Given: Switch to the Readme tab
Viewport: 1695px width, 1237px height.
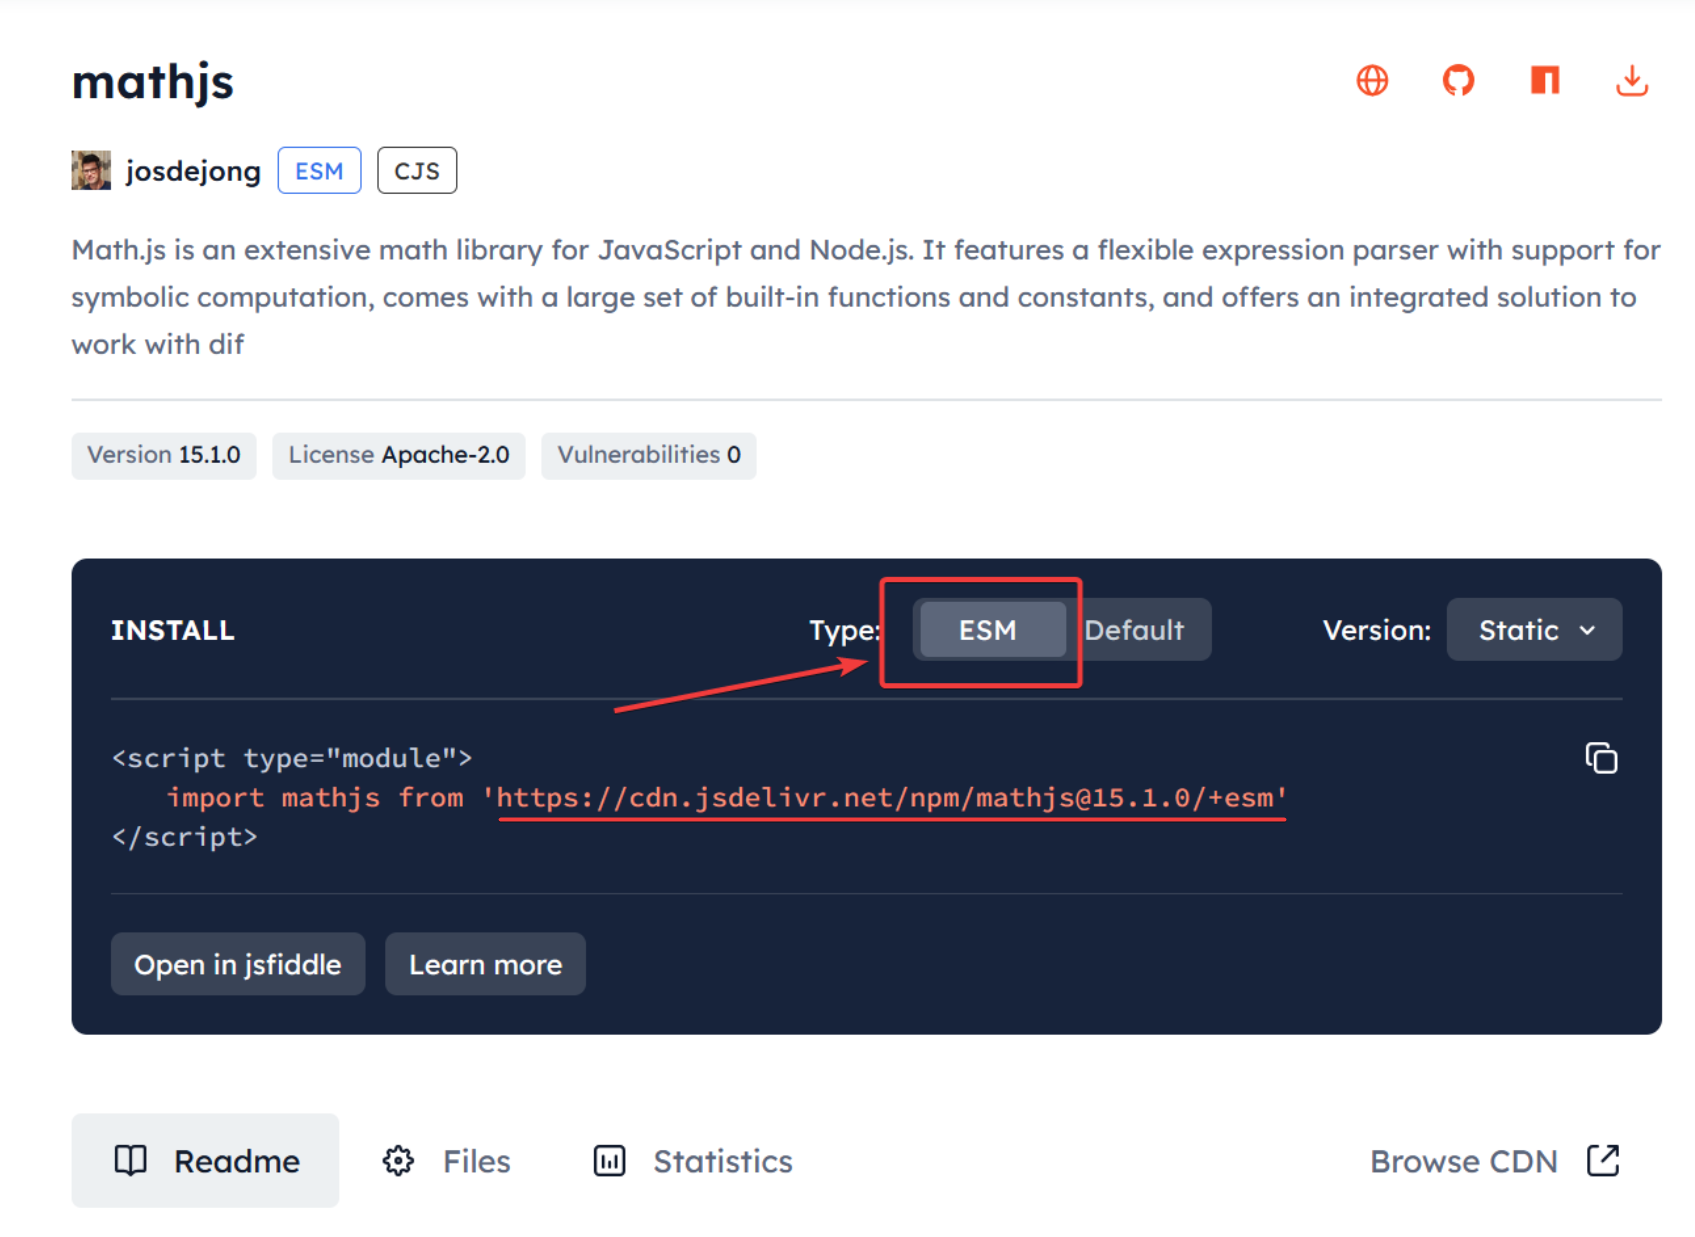Looking at the screenshot, I should (x=206, y=1161).
